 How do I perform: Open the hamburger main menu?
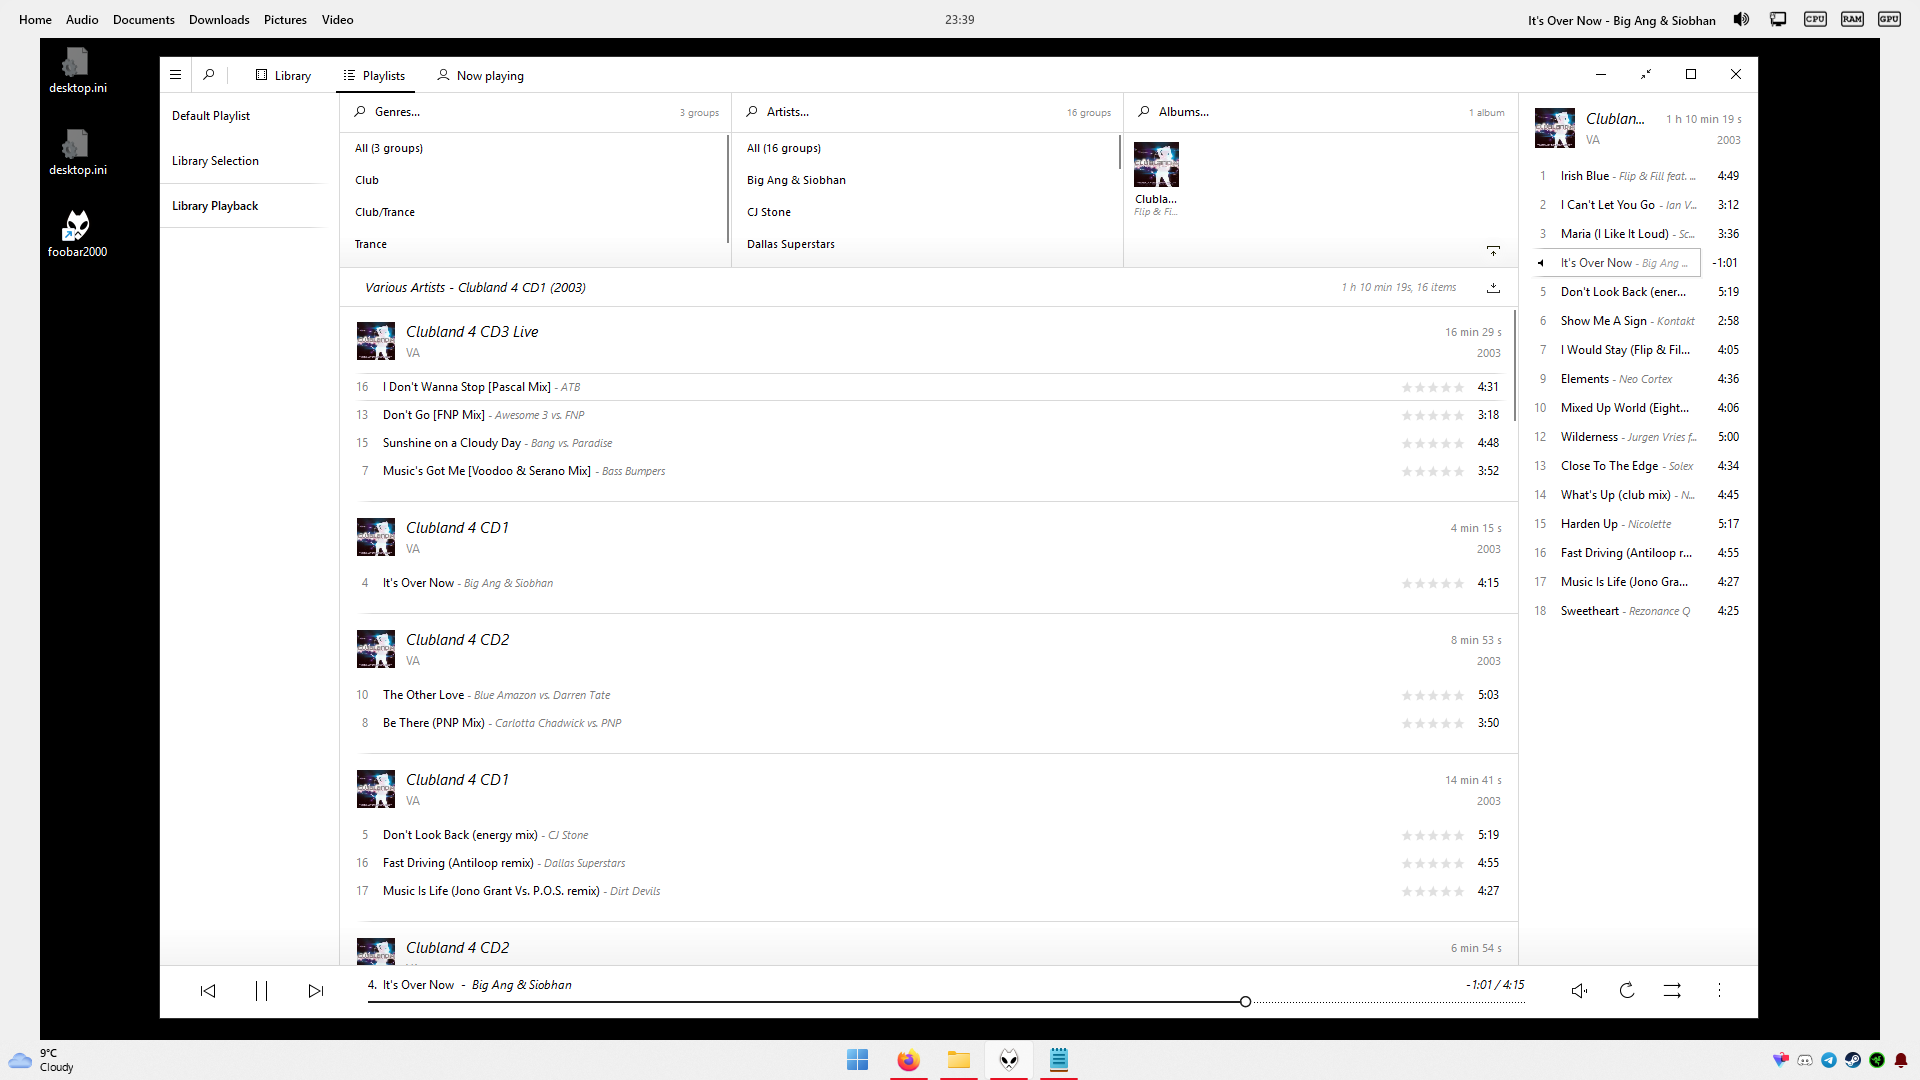point(175,75)
